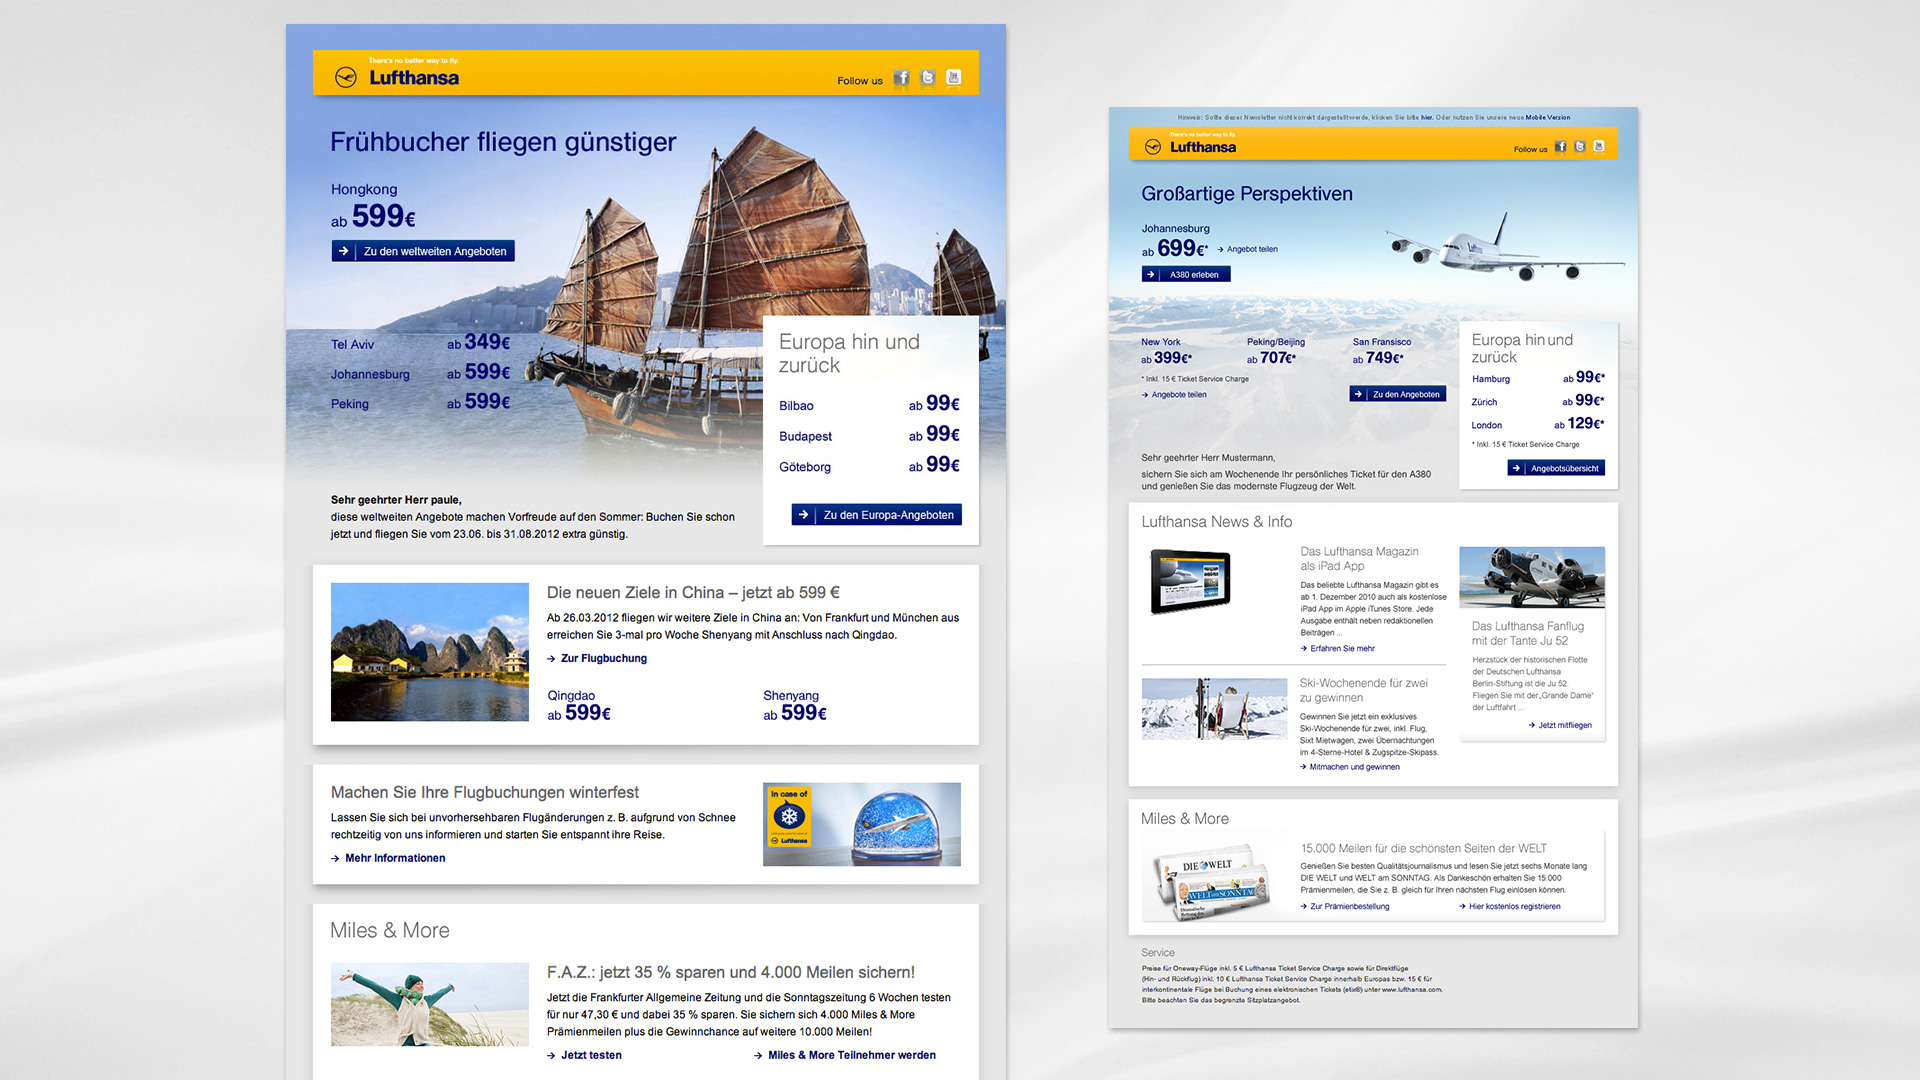Follow 'Mitmachen und gewinnen' link
The image size is (1920, 1080).
click(1350, 767)
